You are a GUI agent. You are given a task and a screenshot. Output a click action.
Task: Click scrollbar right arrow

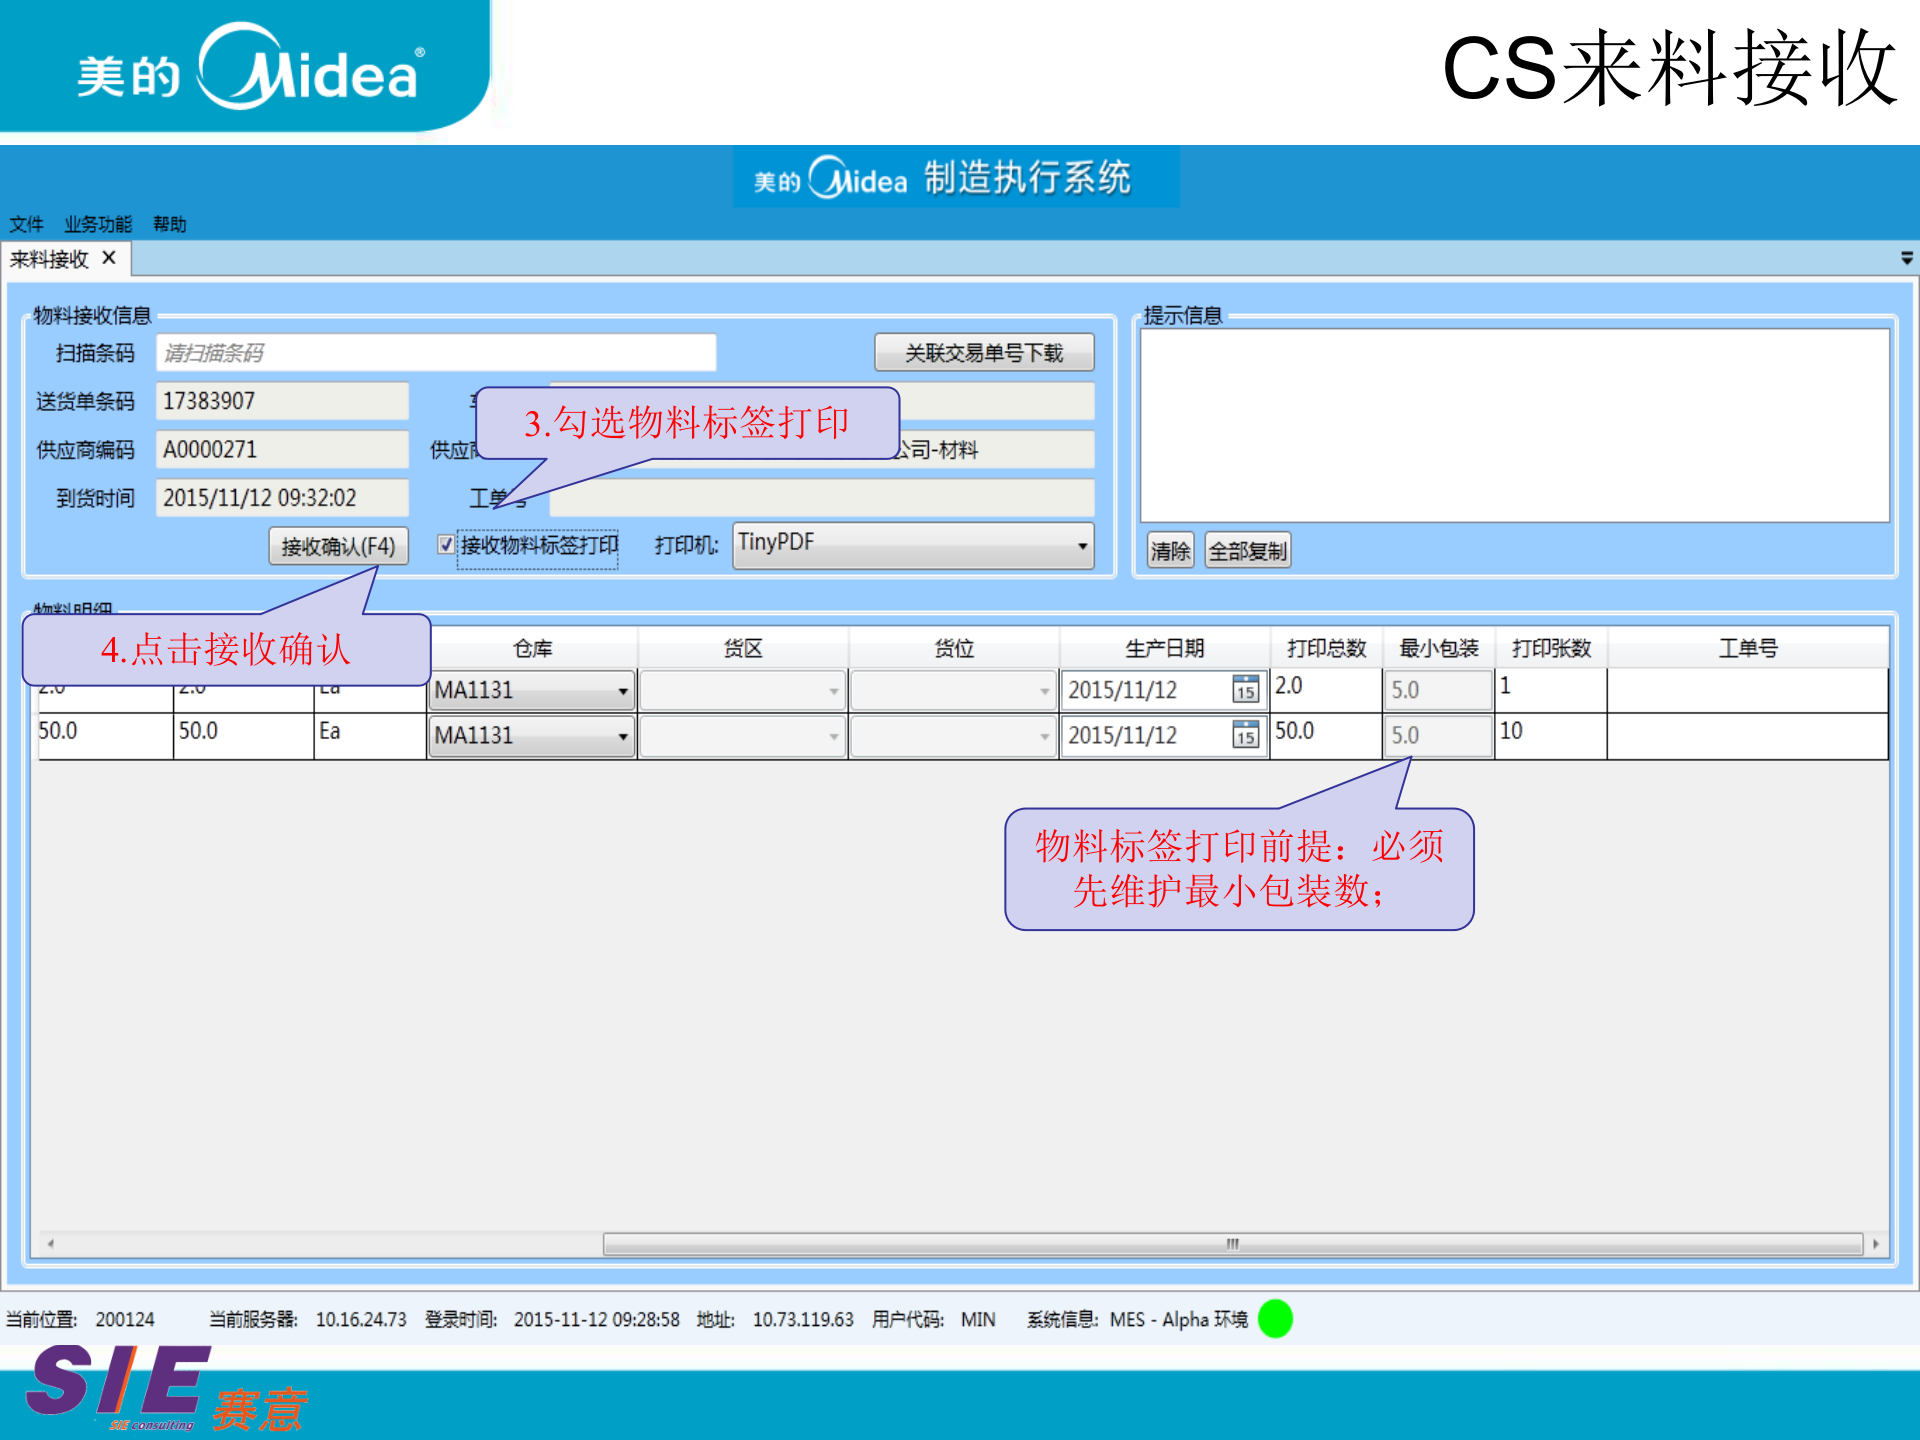click(1876, 1244)
